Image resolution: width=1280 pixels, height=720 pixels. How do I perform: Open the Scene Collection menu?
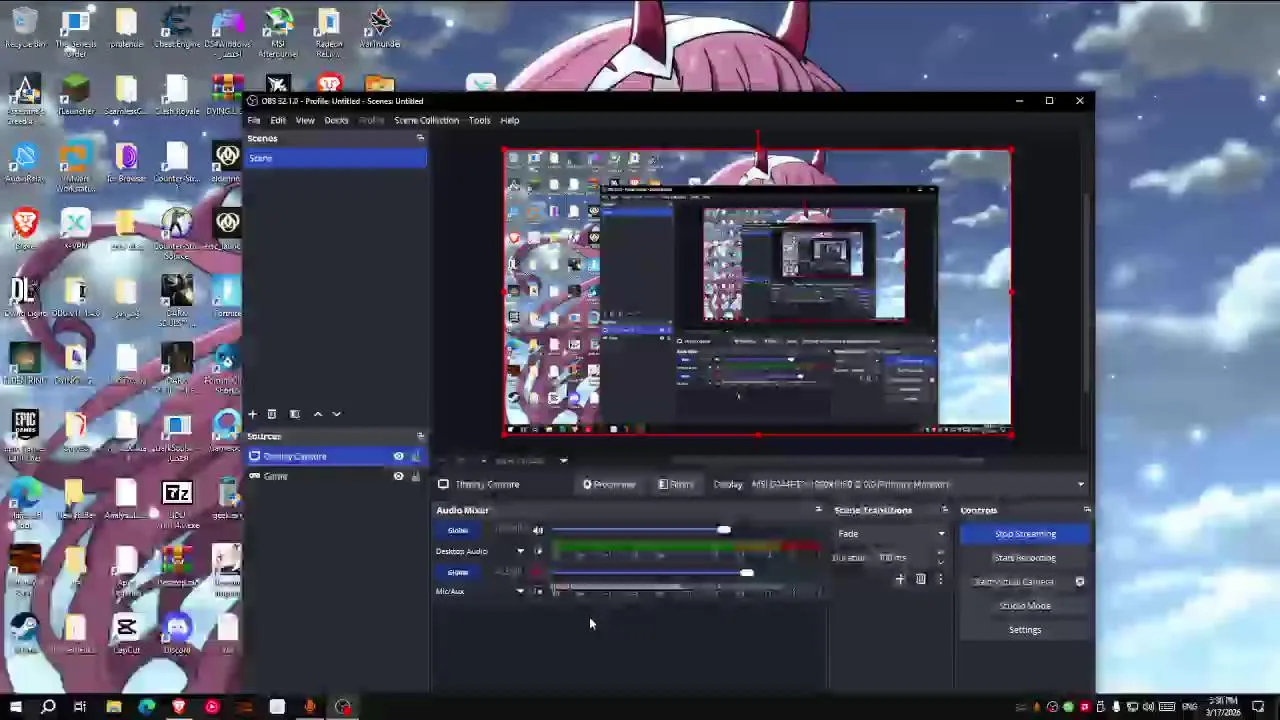click(426, 120)
